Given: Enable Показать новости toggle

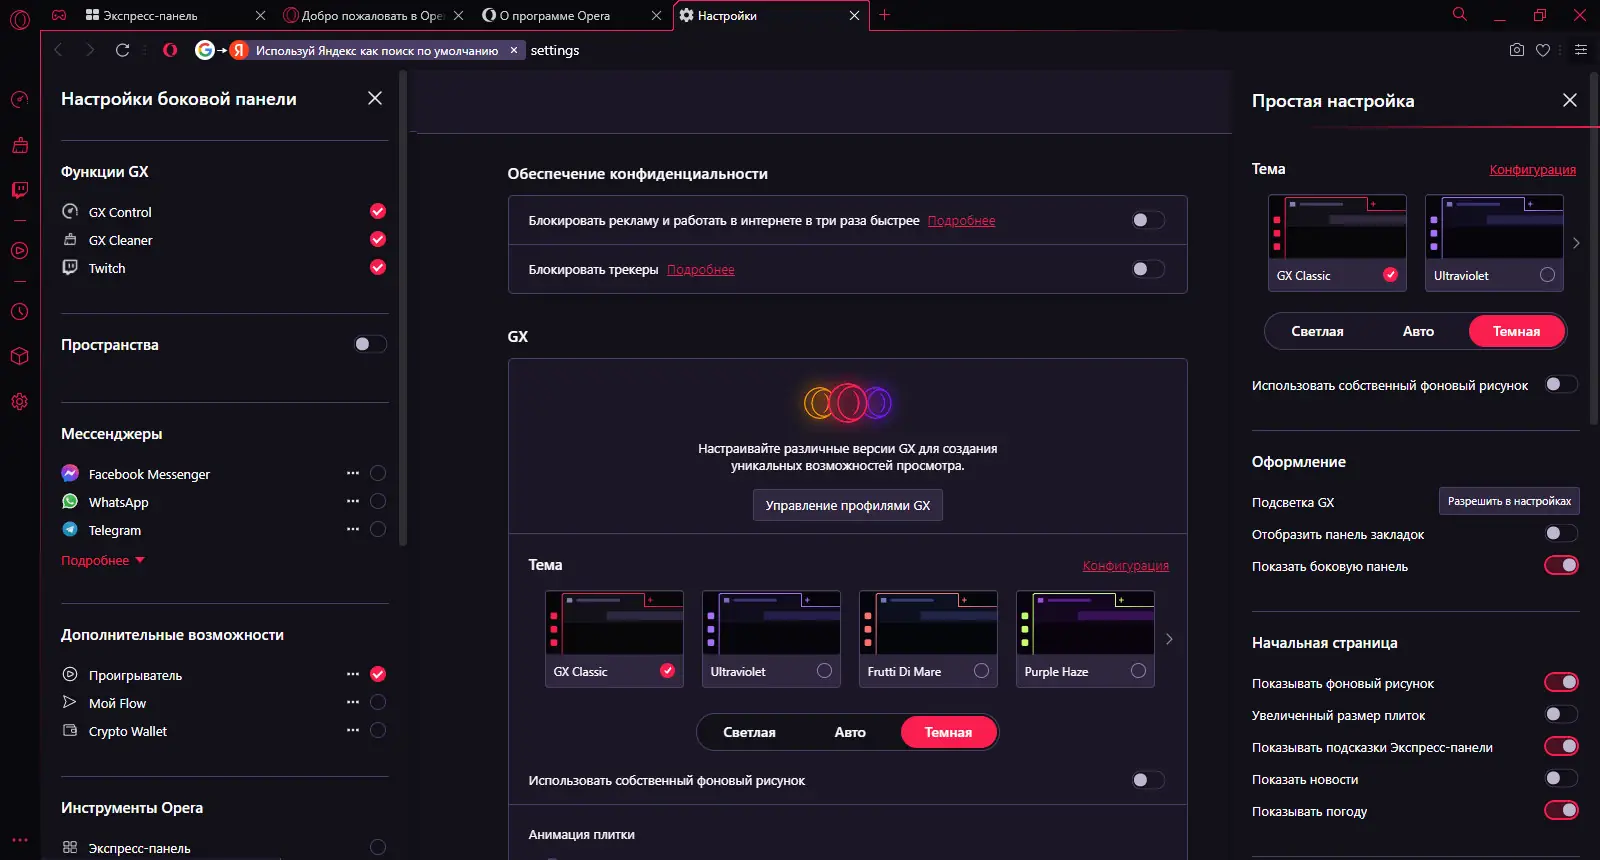Looking at the screenshot, I should 1561,778.
